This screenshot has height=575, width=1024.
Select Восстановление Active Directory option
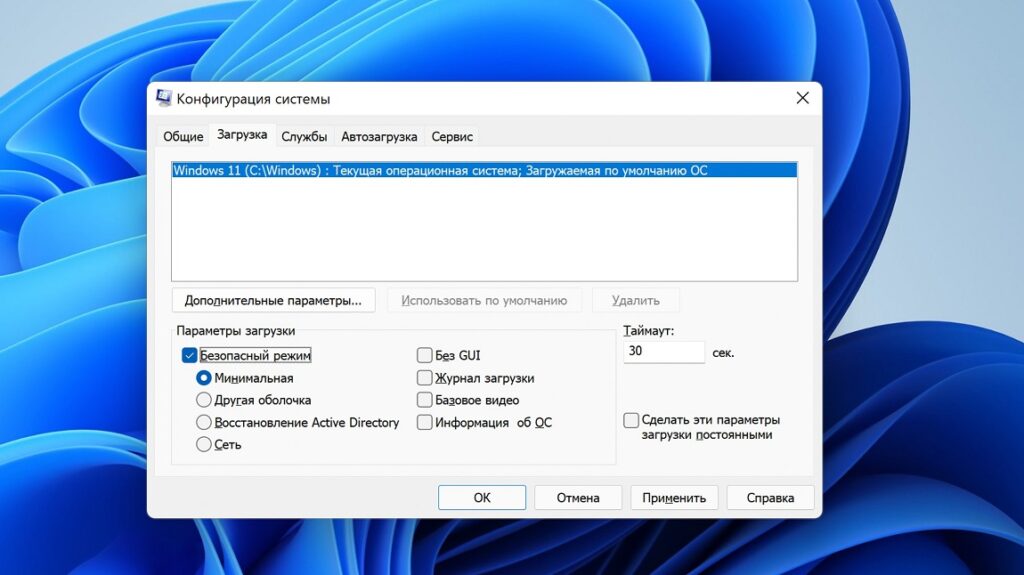(x=204, y=422)
